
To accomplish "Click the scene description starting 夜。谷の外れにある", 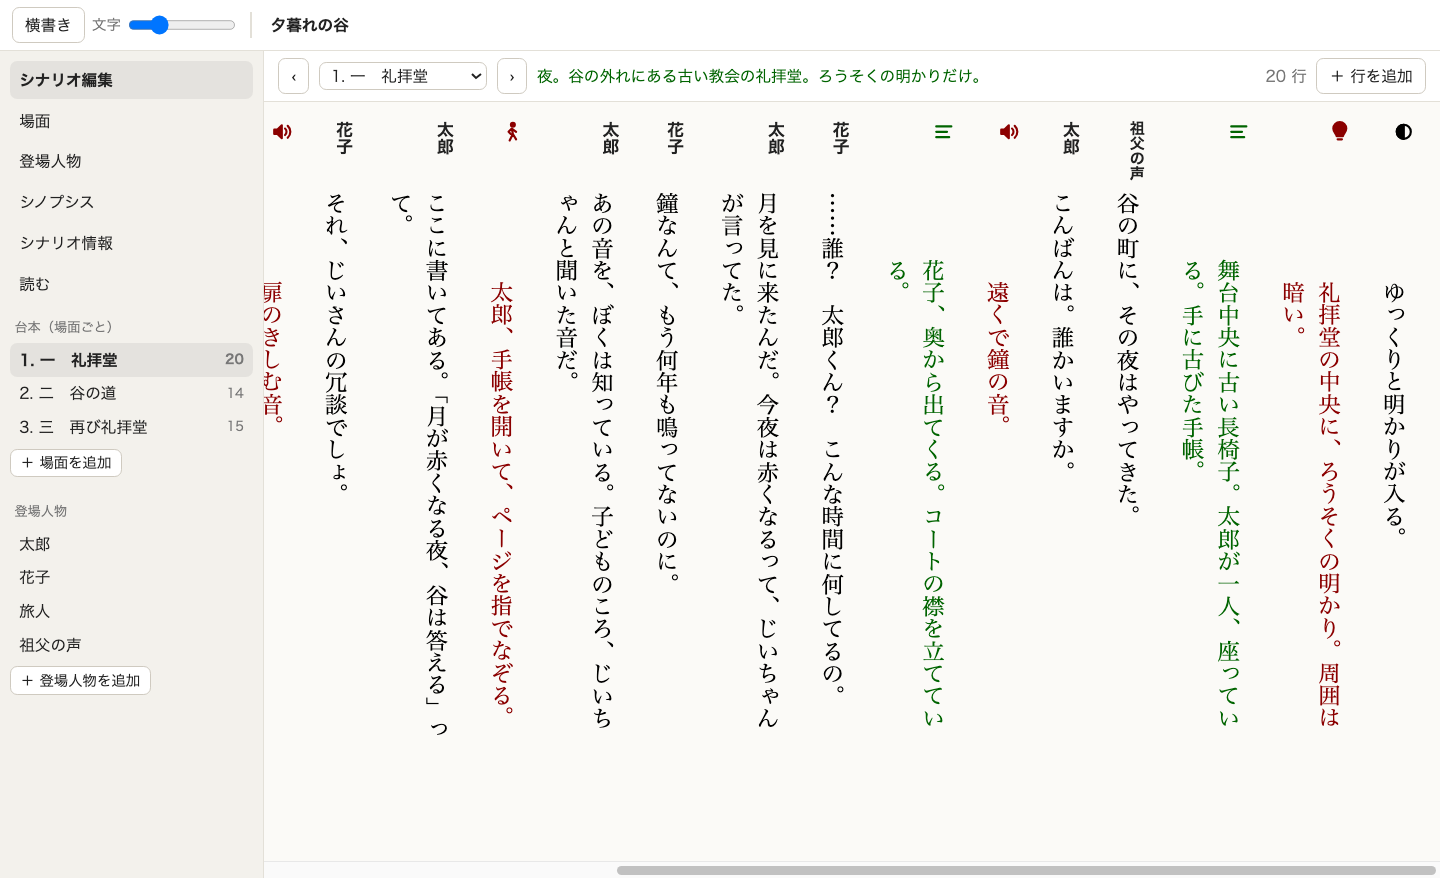I will click(760, 76).
